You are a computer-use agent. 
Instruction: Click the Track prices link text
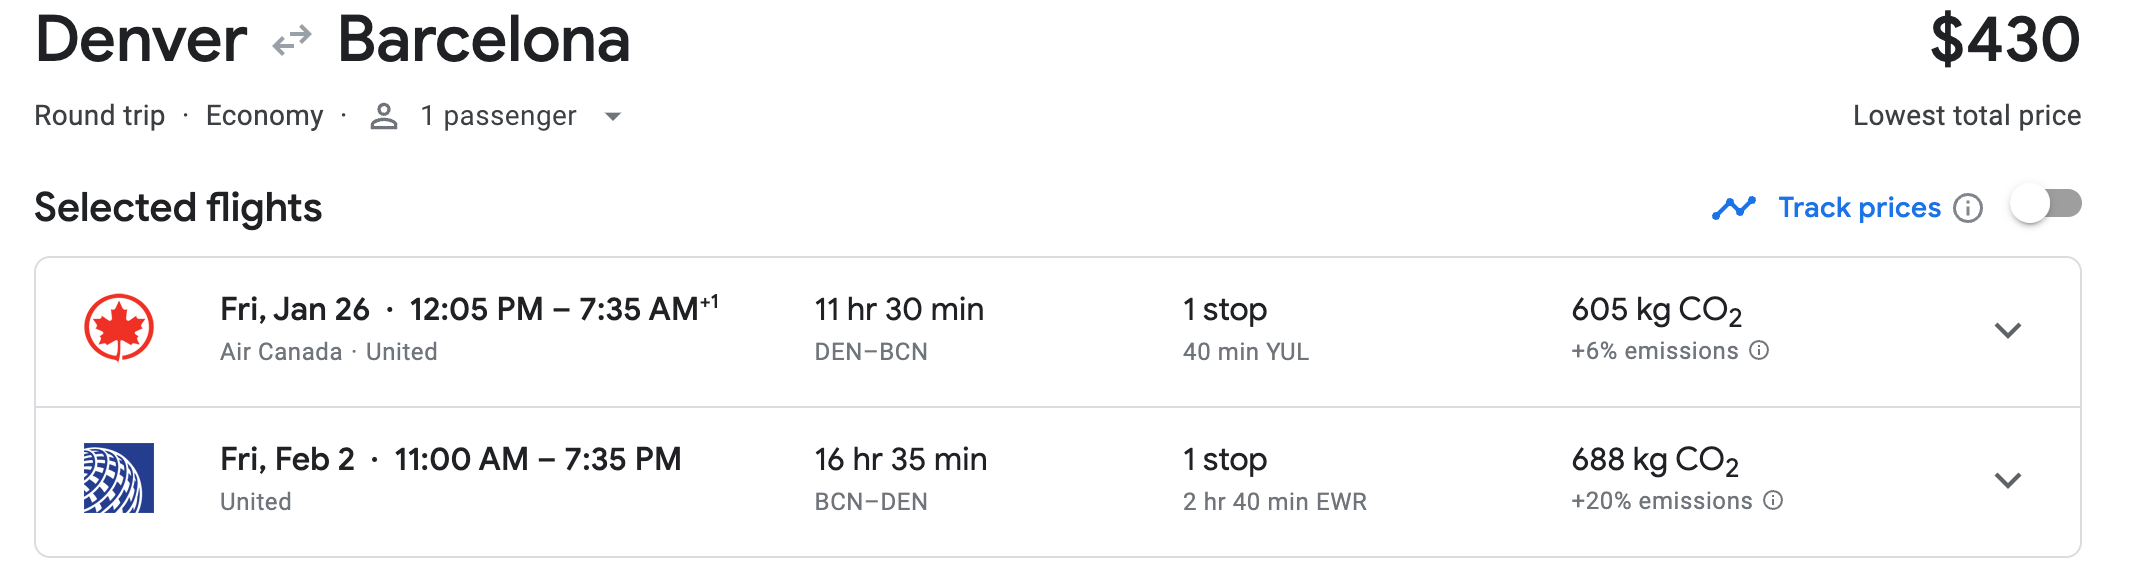[1858, 208]
